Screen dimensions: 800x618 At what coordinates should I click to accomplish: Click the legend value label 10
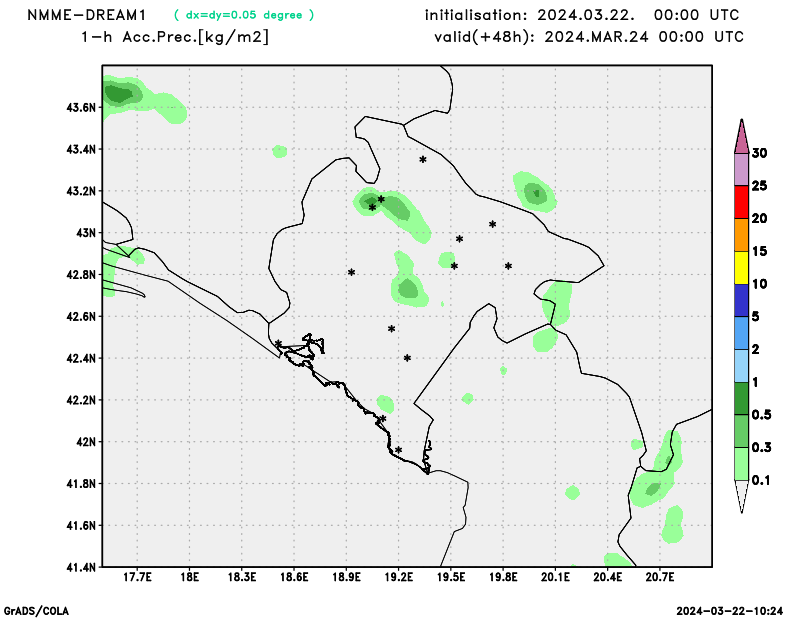click(x=760, y=284)
